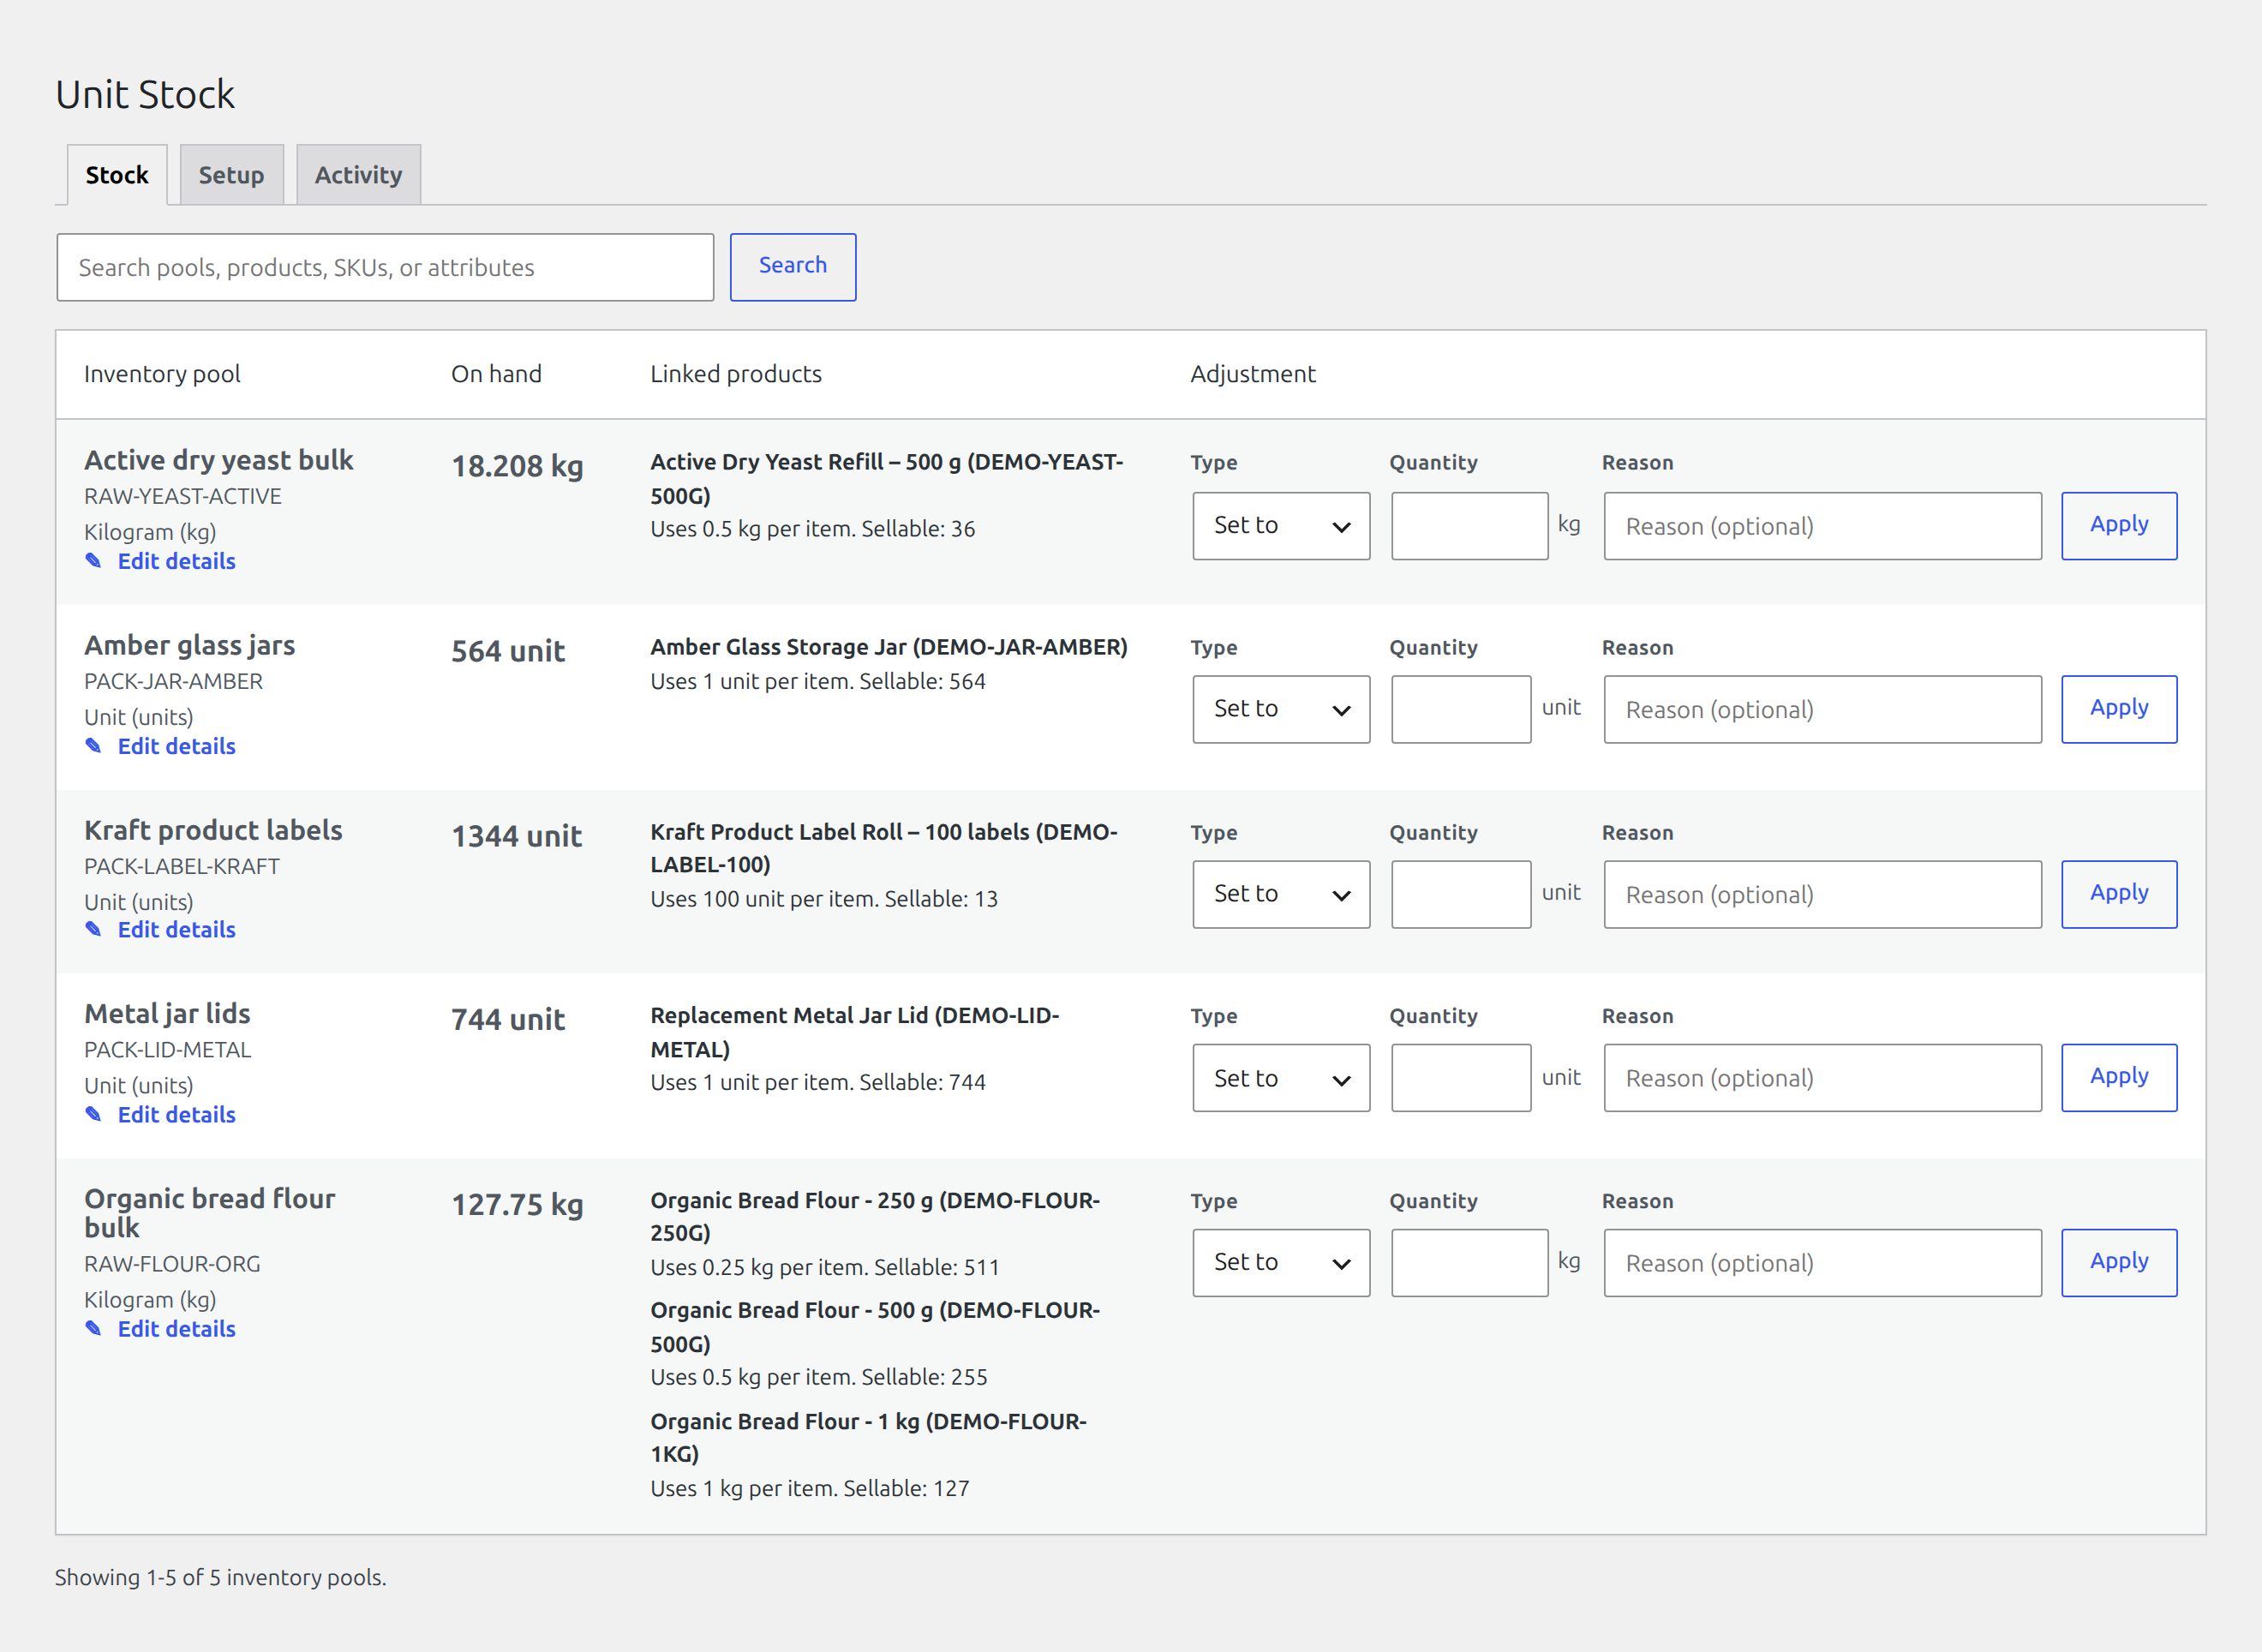Click the PACK-LID-METAL SKU text

point(168,1050)
